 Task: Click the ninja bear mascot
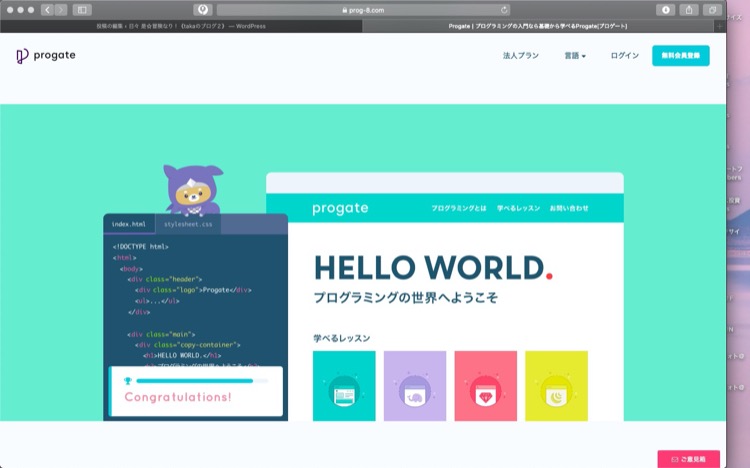[x=193, y=190]
